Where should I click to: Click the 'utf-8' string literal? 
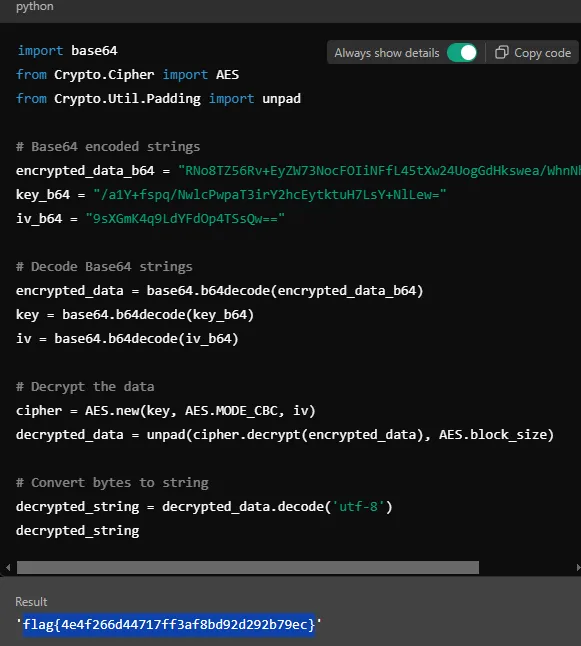[358, 506]
